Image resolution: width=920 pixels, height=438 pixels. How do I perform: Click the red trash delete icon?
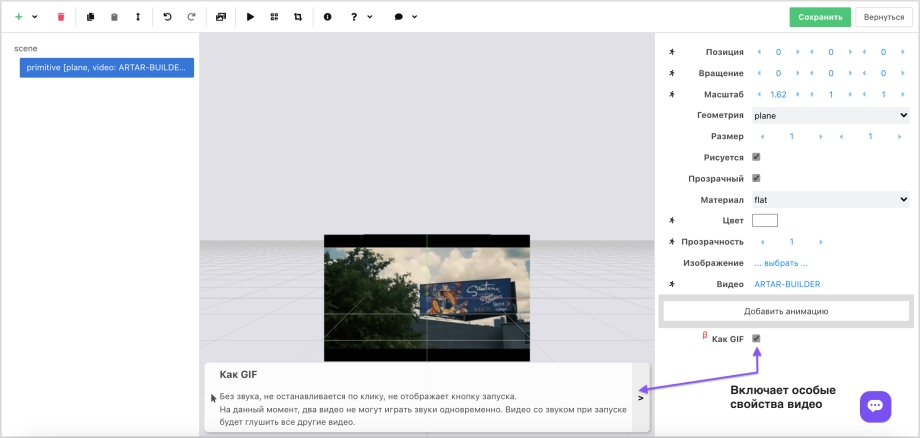tap(61, 17)
